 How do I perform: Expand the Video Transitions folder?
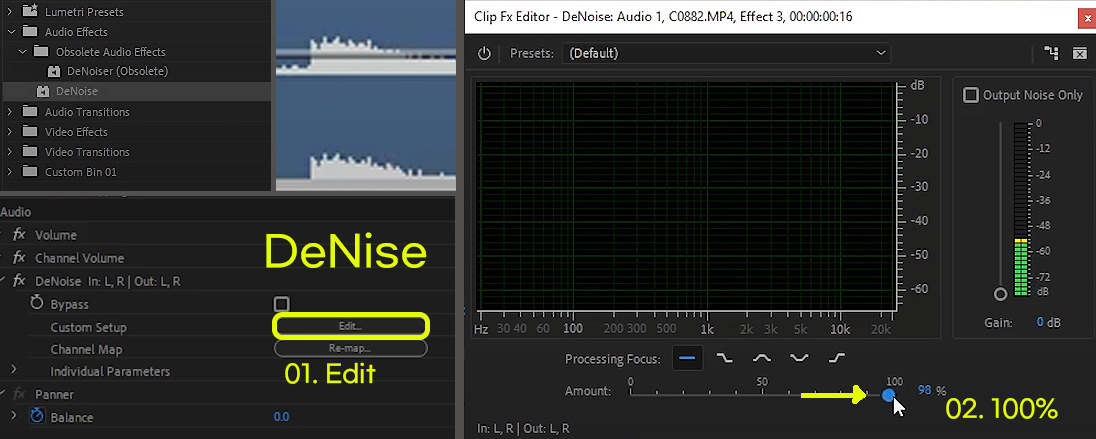coord(10,152)
